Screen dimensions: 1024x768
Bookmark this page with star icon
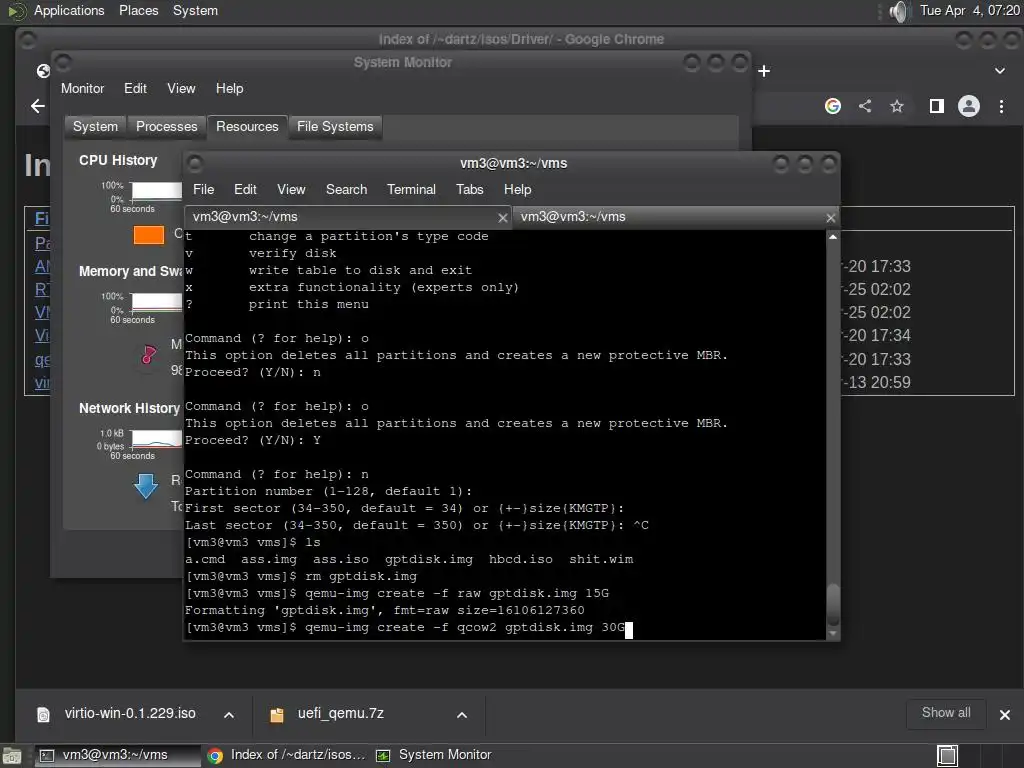coord(897,106)
